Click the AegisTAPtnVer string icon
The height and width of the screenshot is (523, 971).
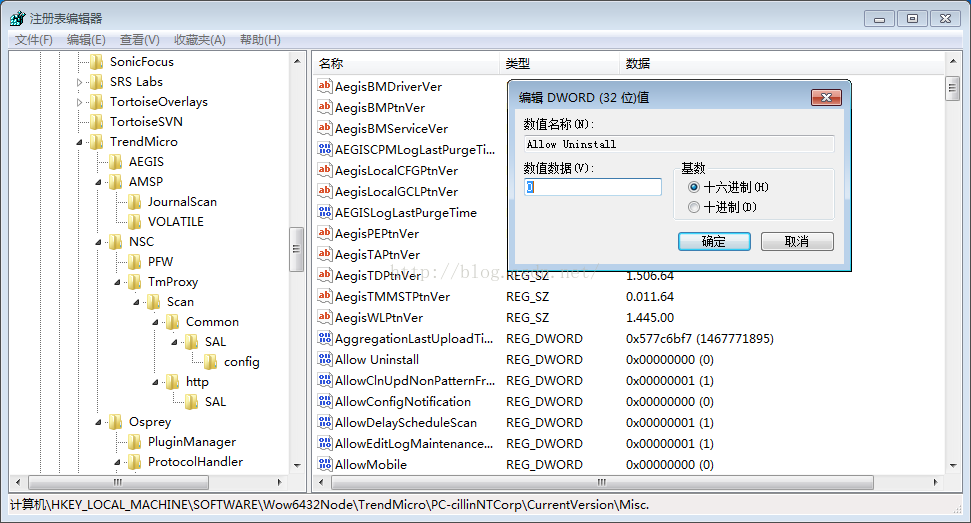tap(324, 254)
